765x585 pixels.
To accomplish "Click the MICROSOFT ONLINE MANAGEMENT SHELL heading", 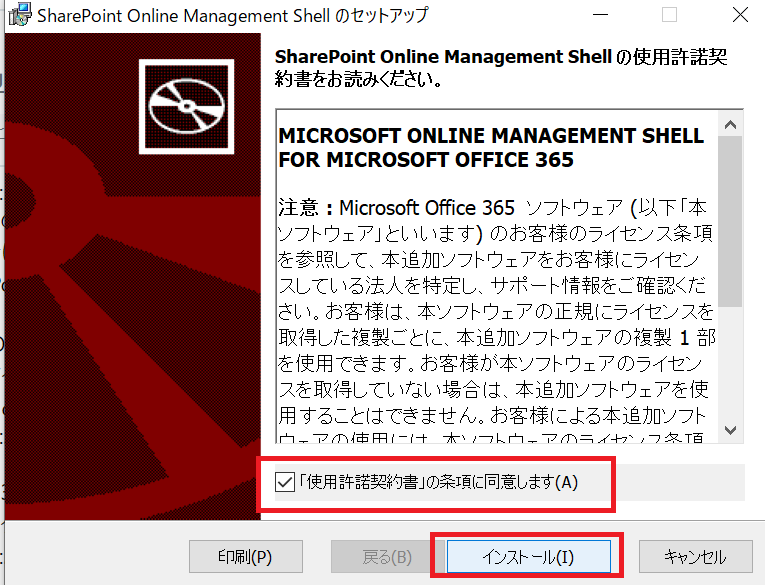I will click(x=491, y=147).
